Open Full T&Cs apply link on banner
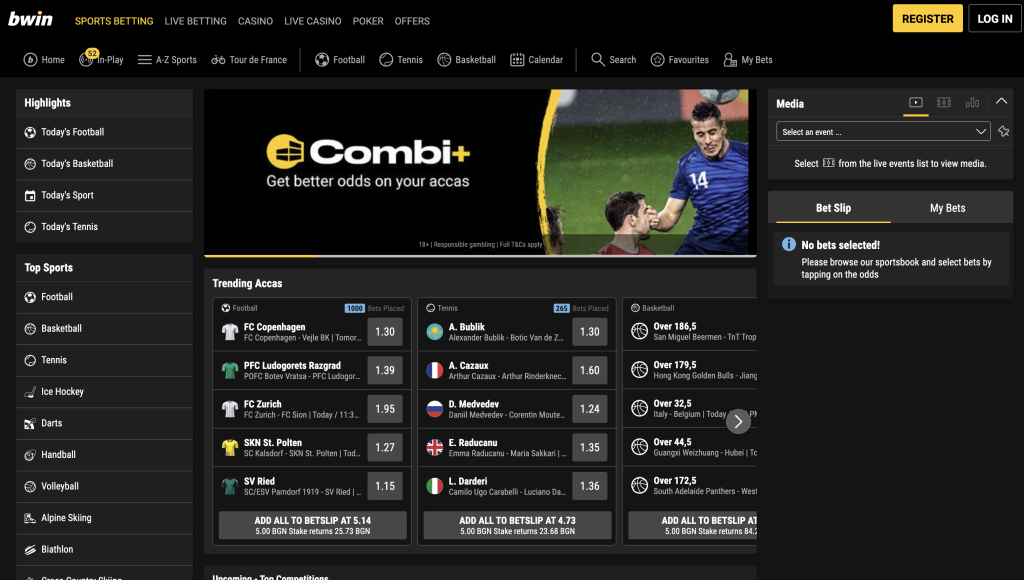1024x580 pixels. (x=521, y=244)
